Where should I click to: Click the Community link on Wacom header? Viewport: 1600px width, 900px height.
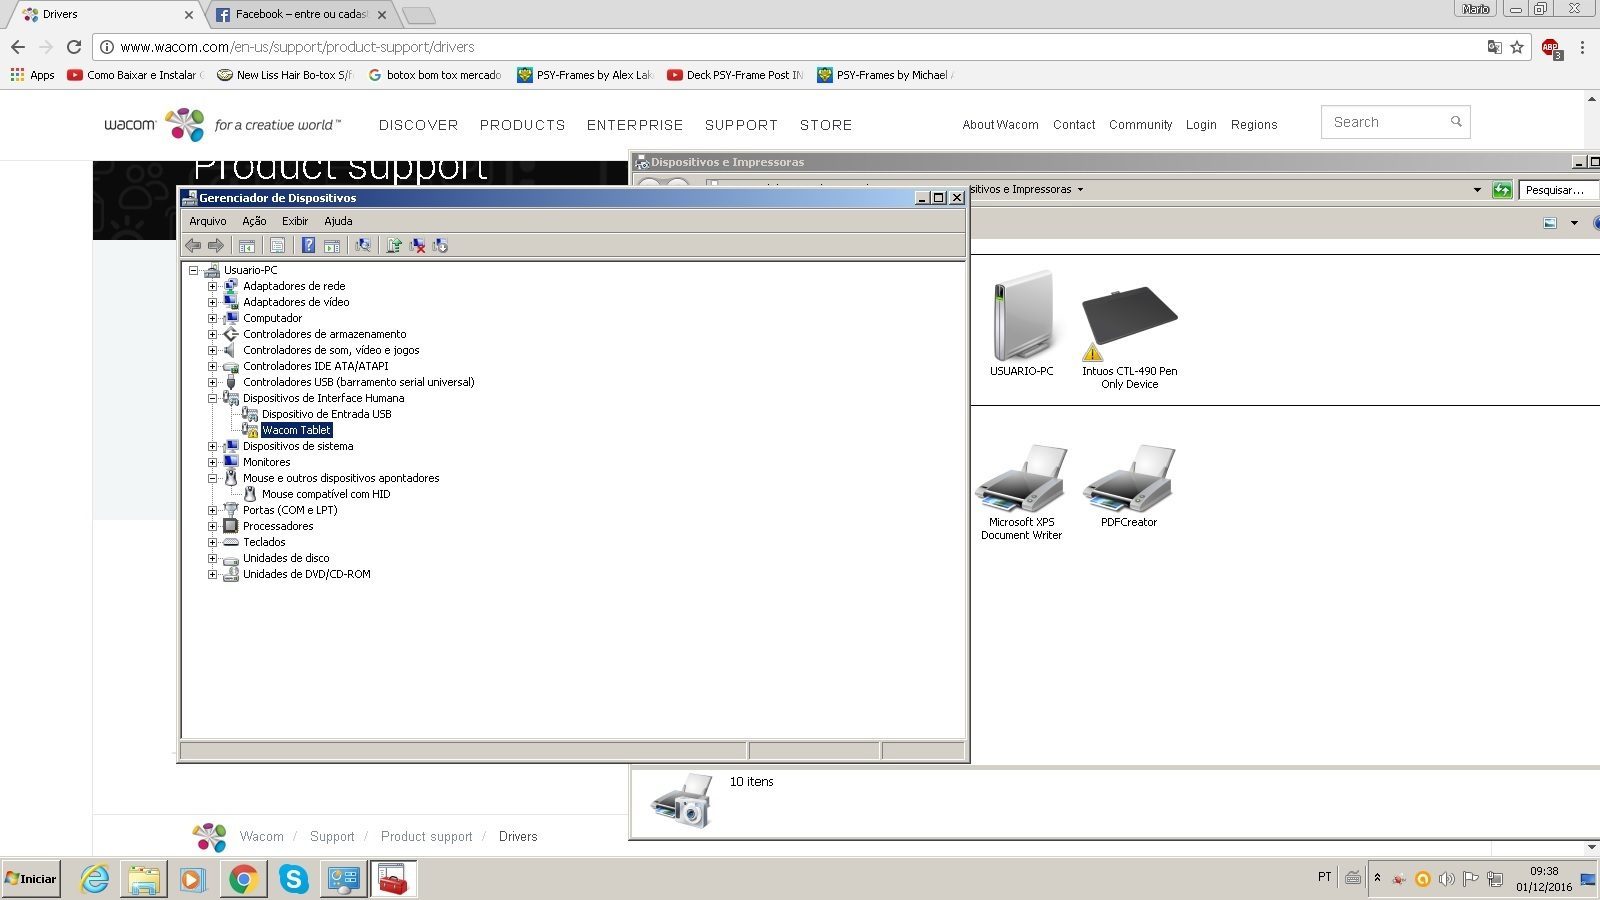point(1140,125)
